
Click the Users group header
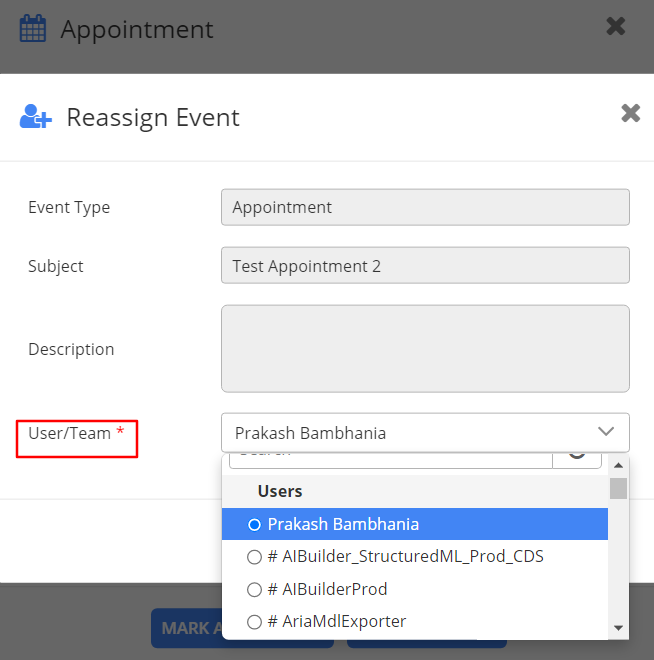click(x=280, y=491)
